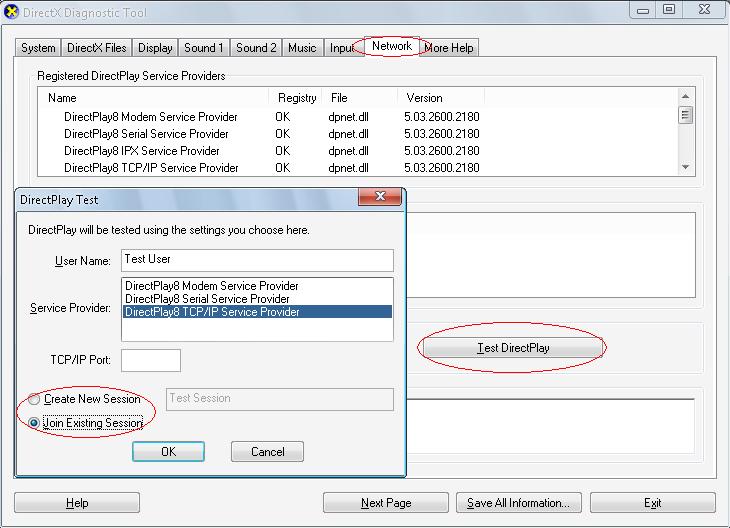Click the Test Session name field
The height and width of the screenshot is (528, 730).
[x=280, y=399]
